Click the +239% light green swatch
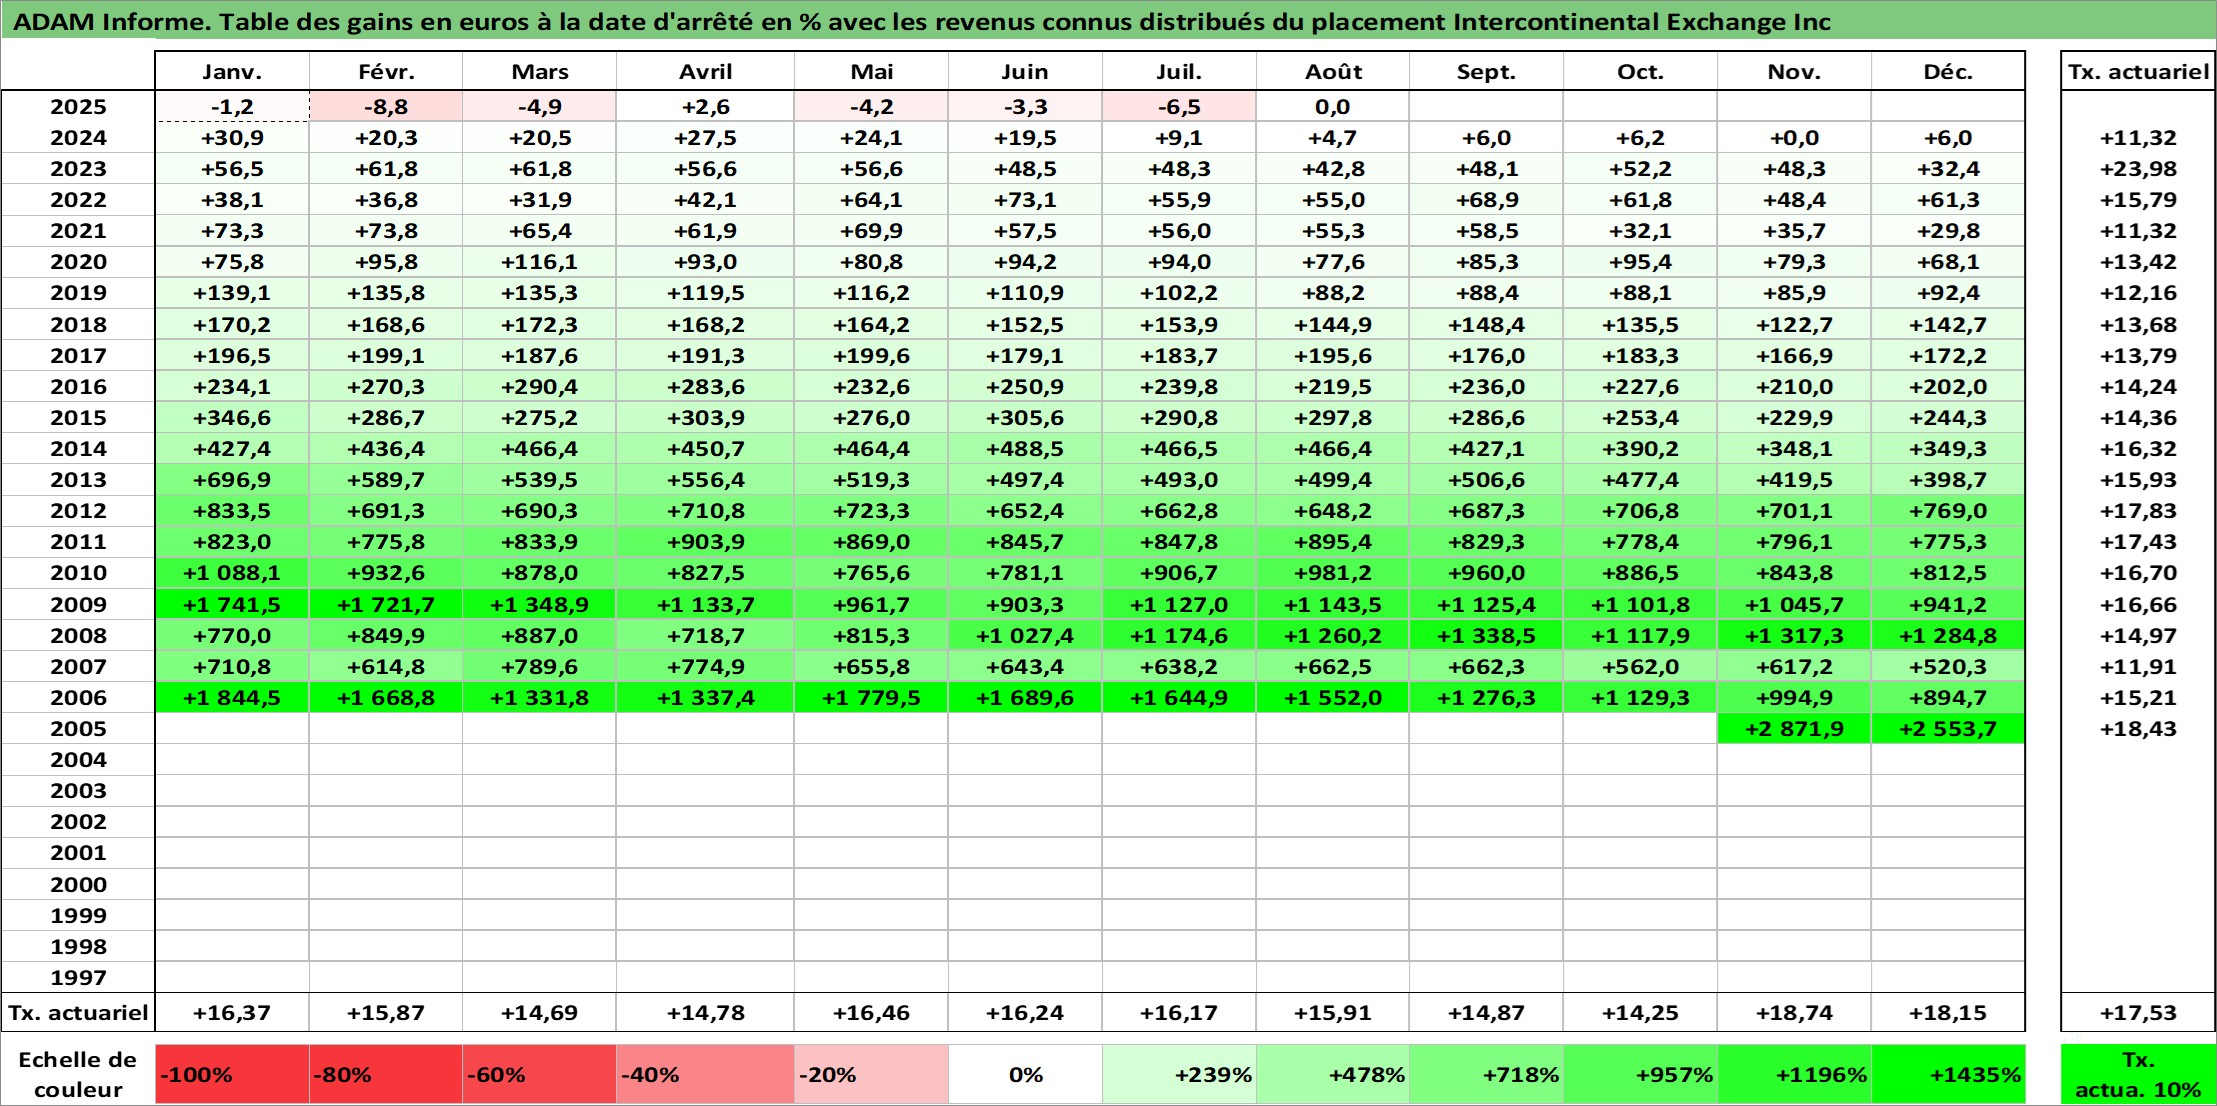Image resolution: width=2217 pixels, height=1106 pixels. pos(1179,1075)
